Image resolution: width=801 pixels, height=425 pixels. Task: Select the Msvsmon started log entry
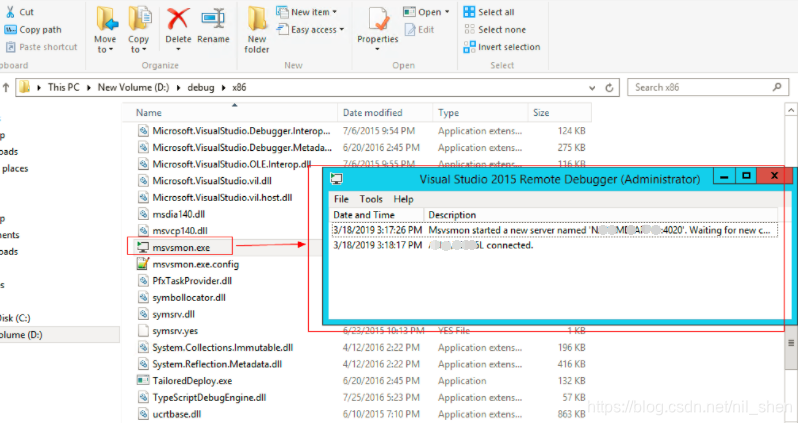554,230
